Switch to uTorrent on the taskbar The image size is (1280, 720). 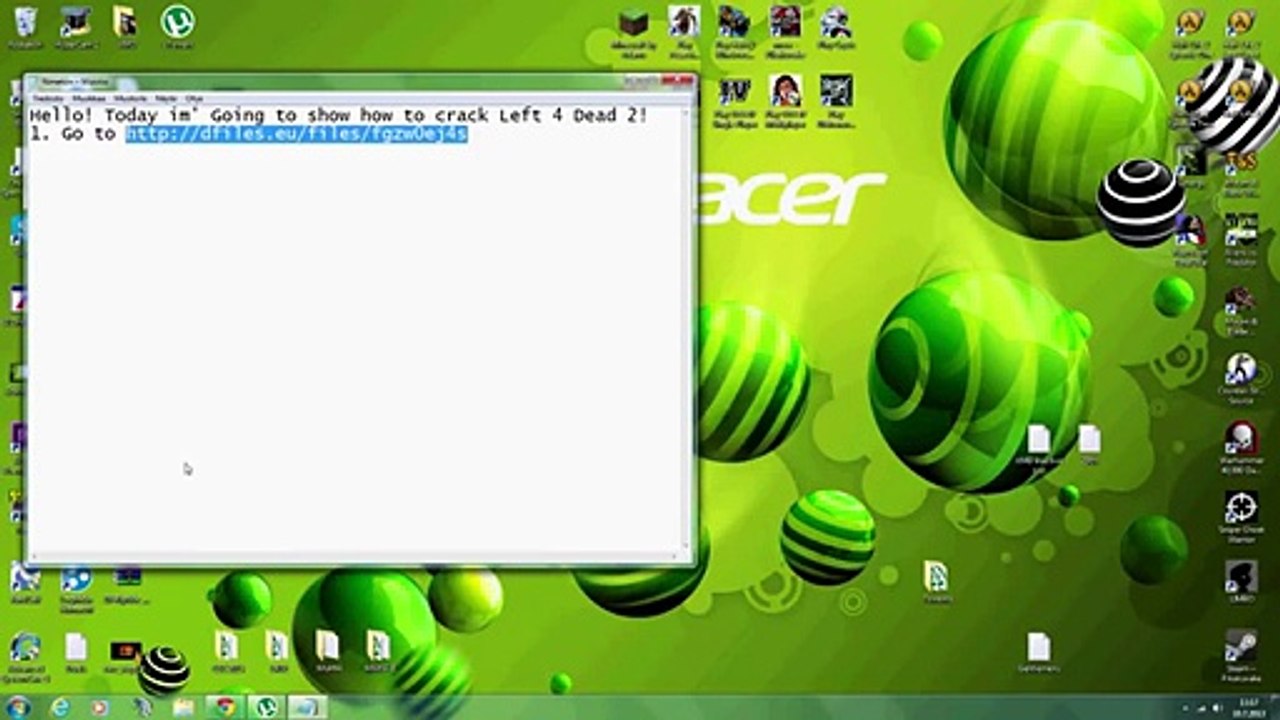click(x=266, y=707)
